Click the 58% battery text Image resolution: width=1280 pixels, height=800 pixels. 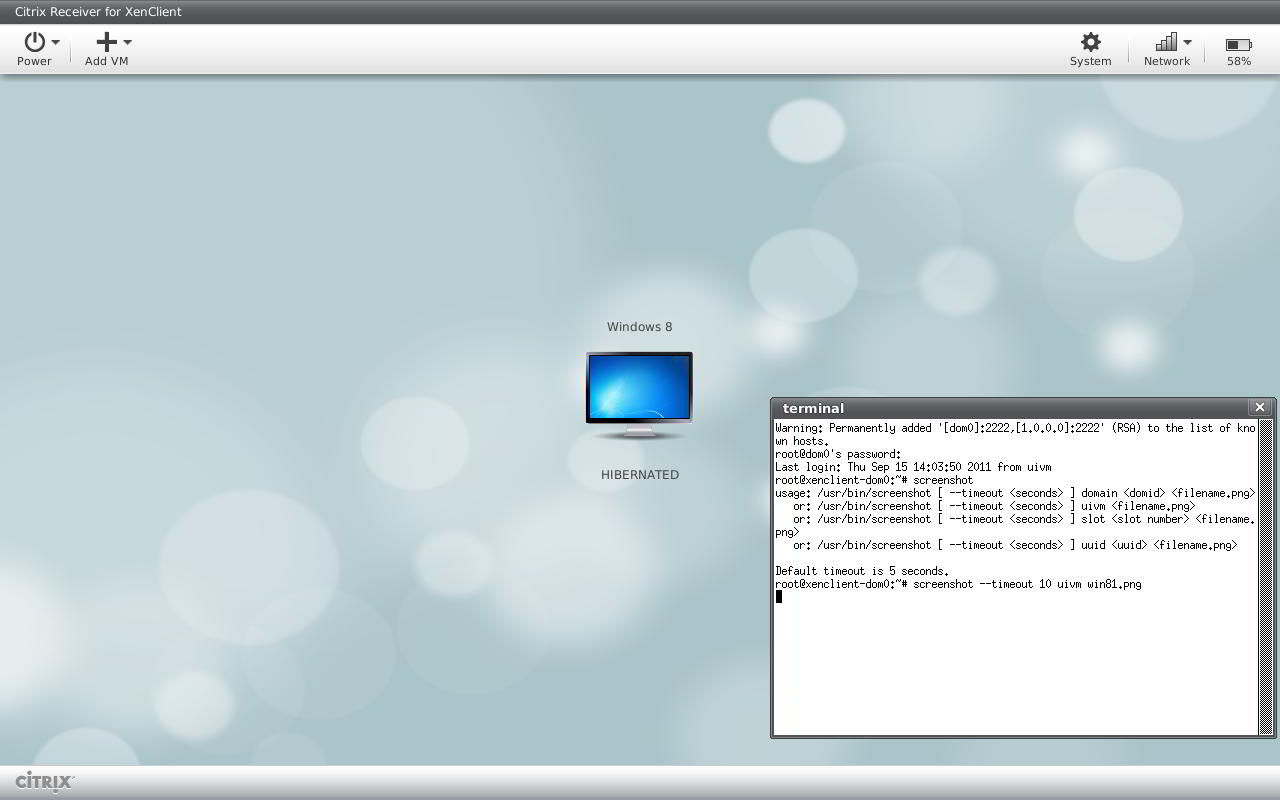pos(1239,61)
